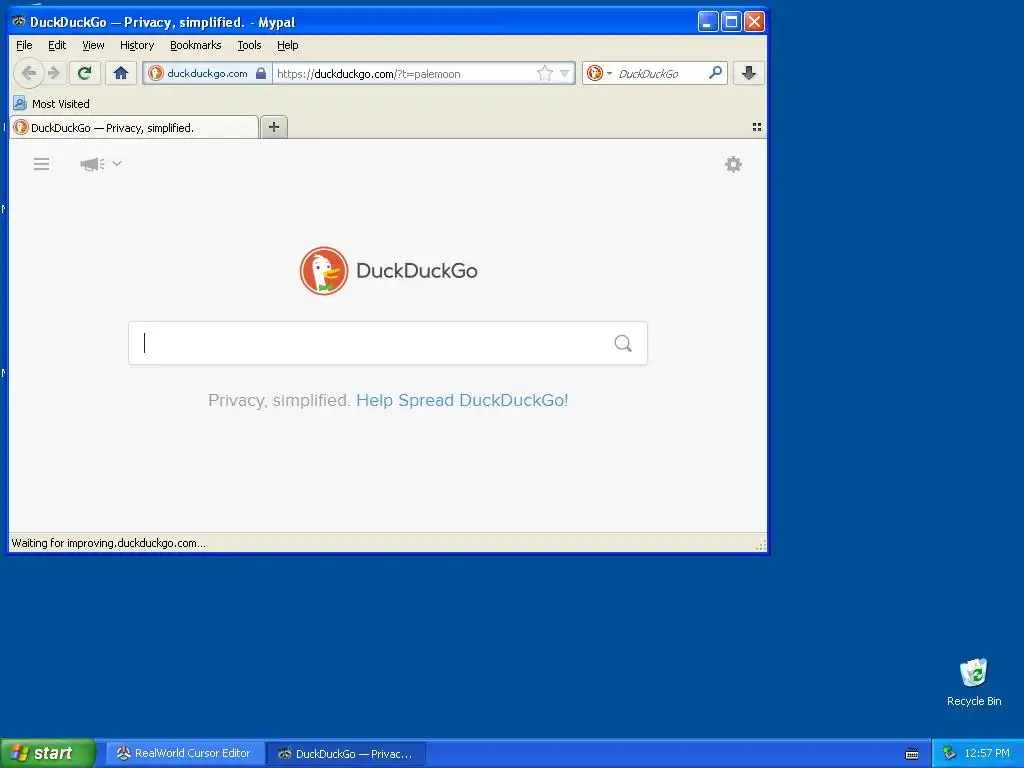Image resolution: width=1024 pixels, height=768 pixels.
Task: Click the toolbar search magnifier icon
Action: click(x=716, y=72)
